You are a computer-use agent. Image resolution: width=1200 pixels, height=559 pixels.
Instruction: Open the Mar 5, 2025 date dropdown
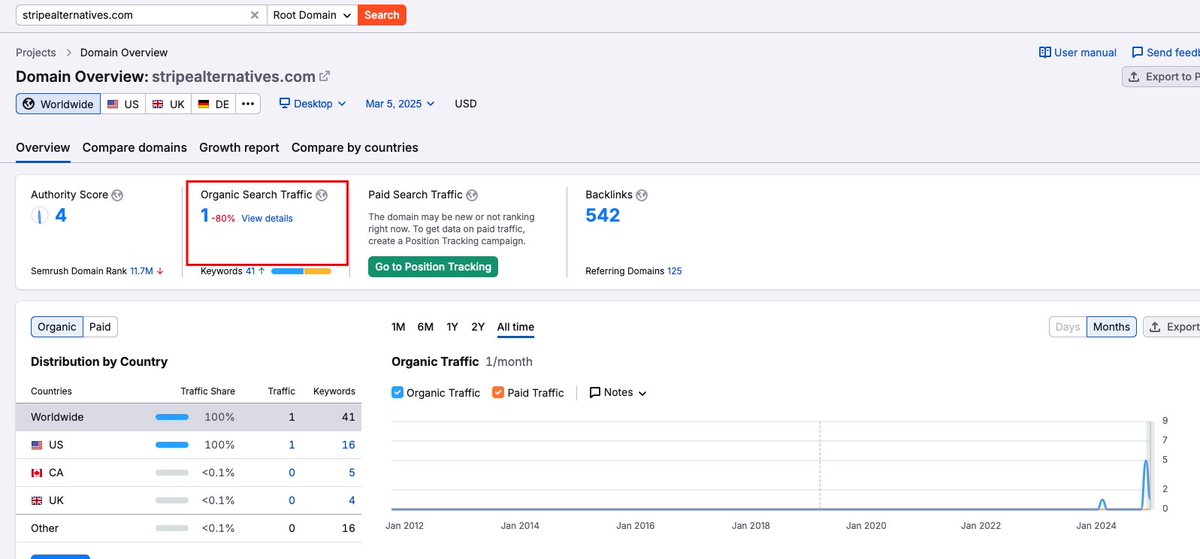coord(400,103)
